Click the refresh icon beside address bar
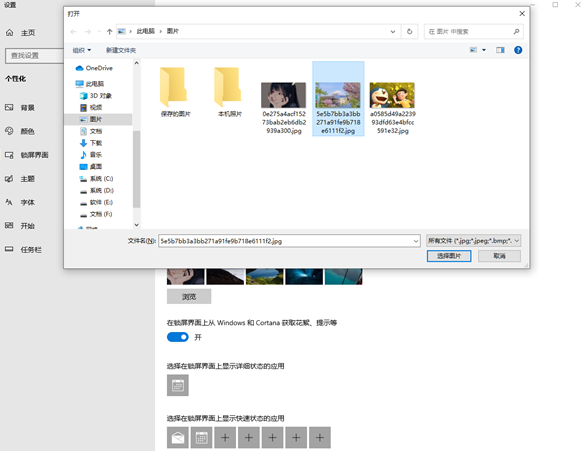Screen dimensions: 587x451 point(410,31)
